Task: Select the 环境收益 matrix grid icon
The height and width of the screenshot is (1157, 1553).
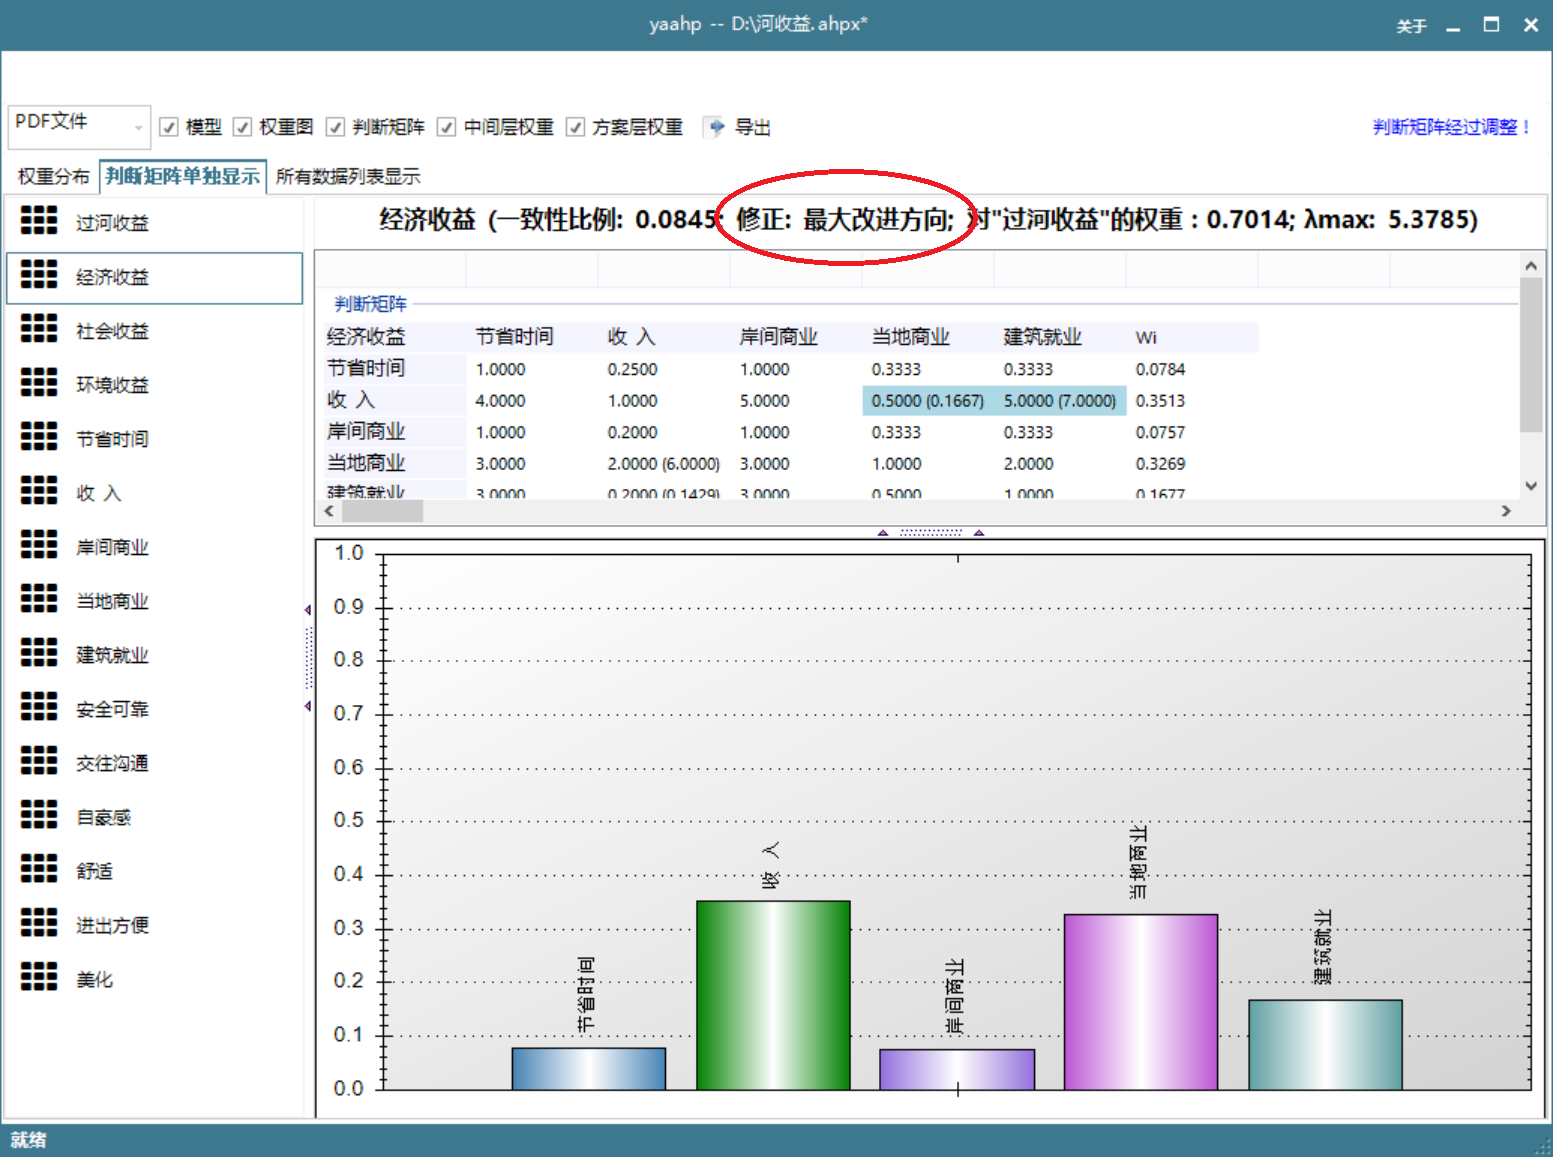Action: (x=39, y=383)
